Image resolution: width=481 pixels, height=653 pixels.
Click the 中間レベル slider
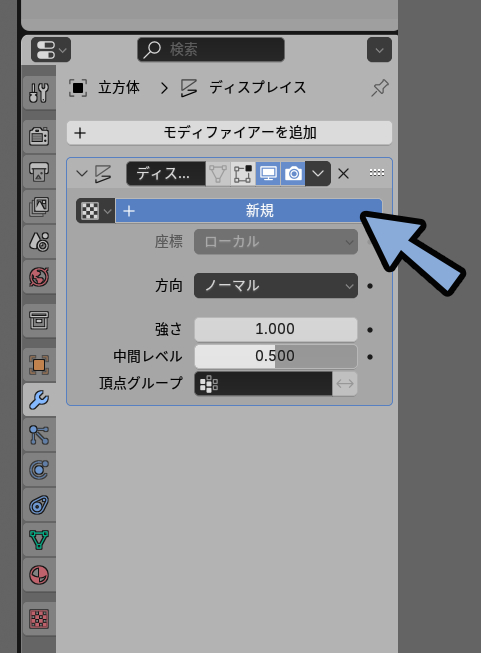[x=276, y=356]
